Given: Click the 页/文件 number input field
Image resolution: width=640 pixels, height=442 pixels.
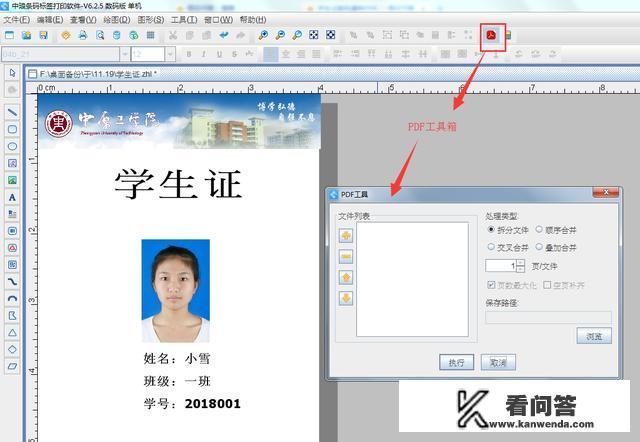Looking at the screenshot, I should click(501, 266).
